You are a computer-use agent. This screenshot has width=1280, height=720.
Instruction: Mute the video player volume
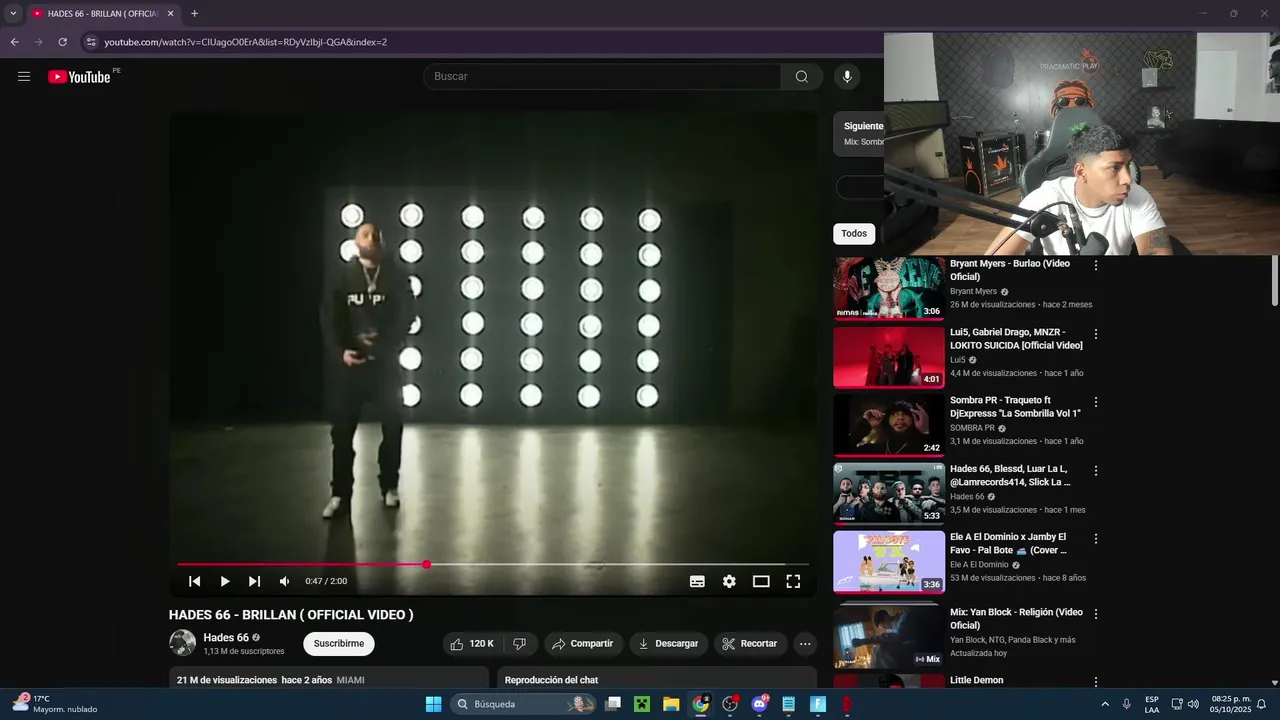(284, 581)
